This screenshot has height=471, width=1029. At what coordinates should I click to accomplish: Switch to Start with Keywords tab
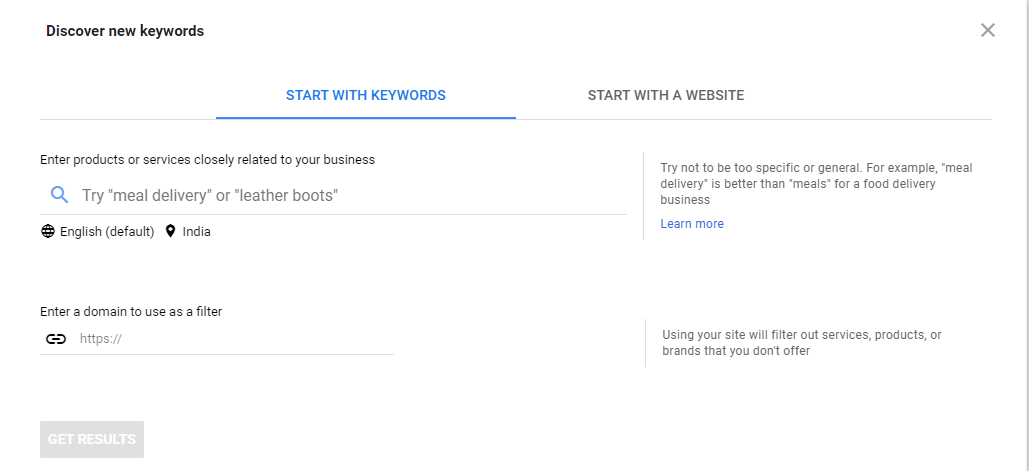pos(365,96)
